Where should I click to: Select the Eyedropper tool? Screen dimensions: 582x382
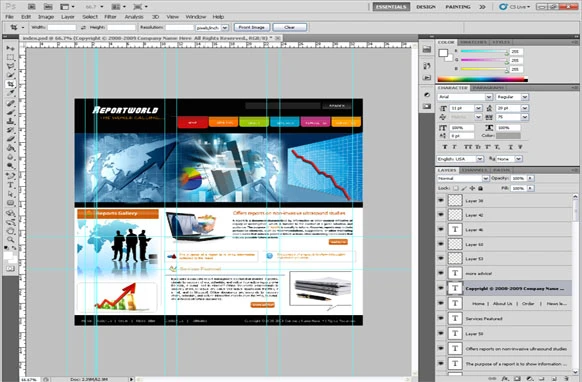10,93
